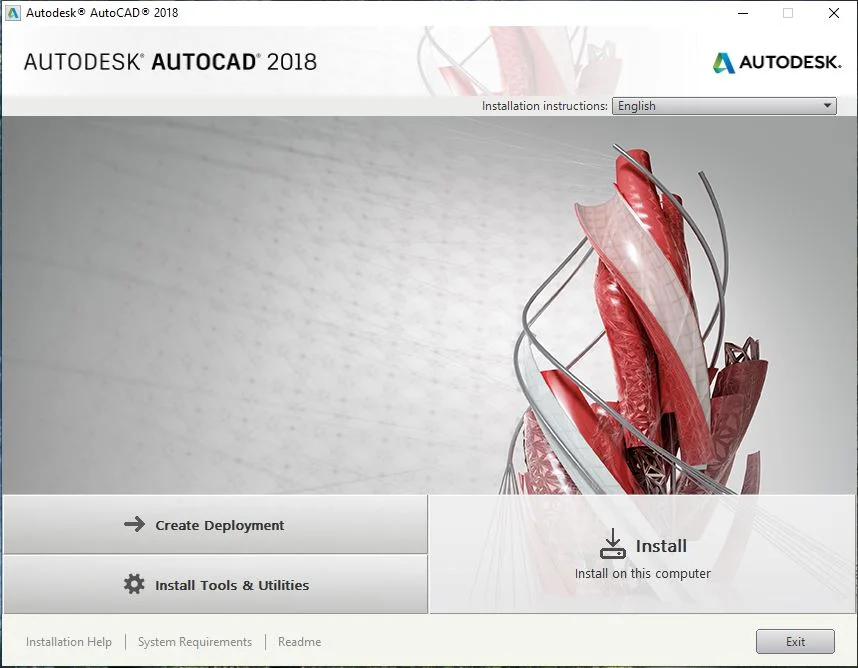This screenshot has height=668, width=858.
Task: Click the black arrow pointing at Create Deployment
Action: tap(131, 524)
